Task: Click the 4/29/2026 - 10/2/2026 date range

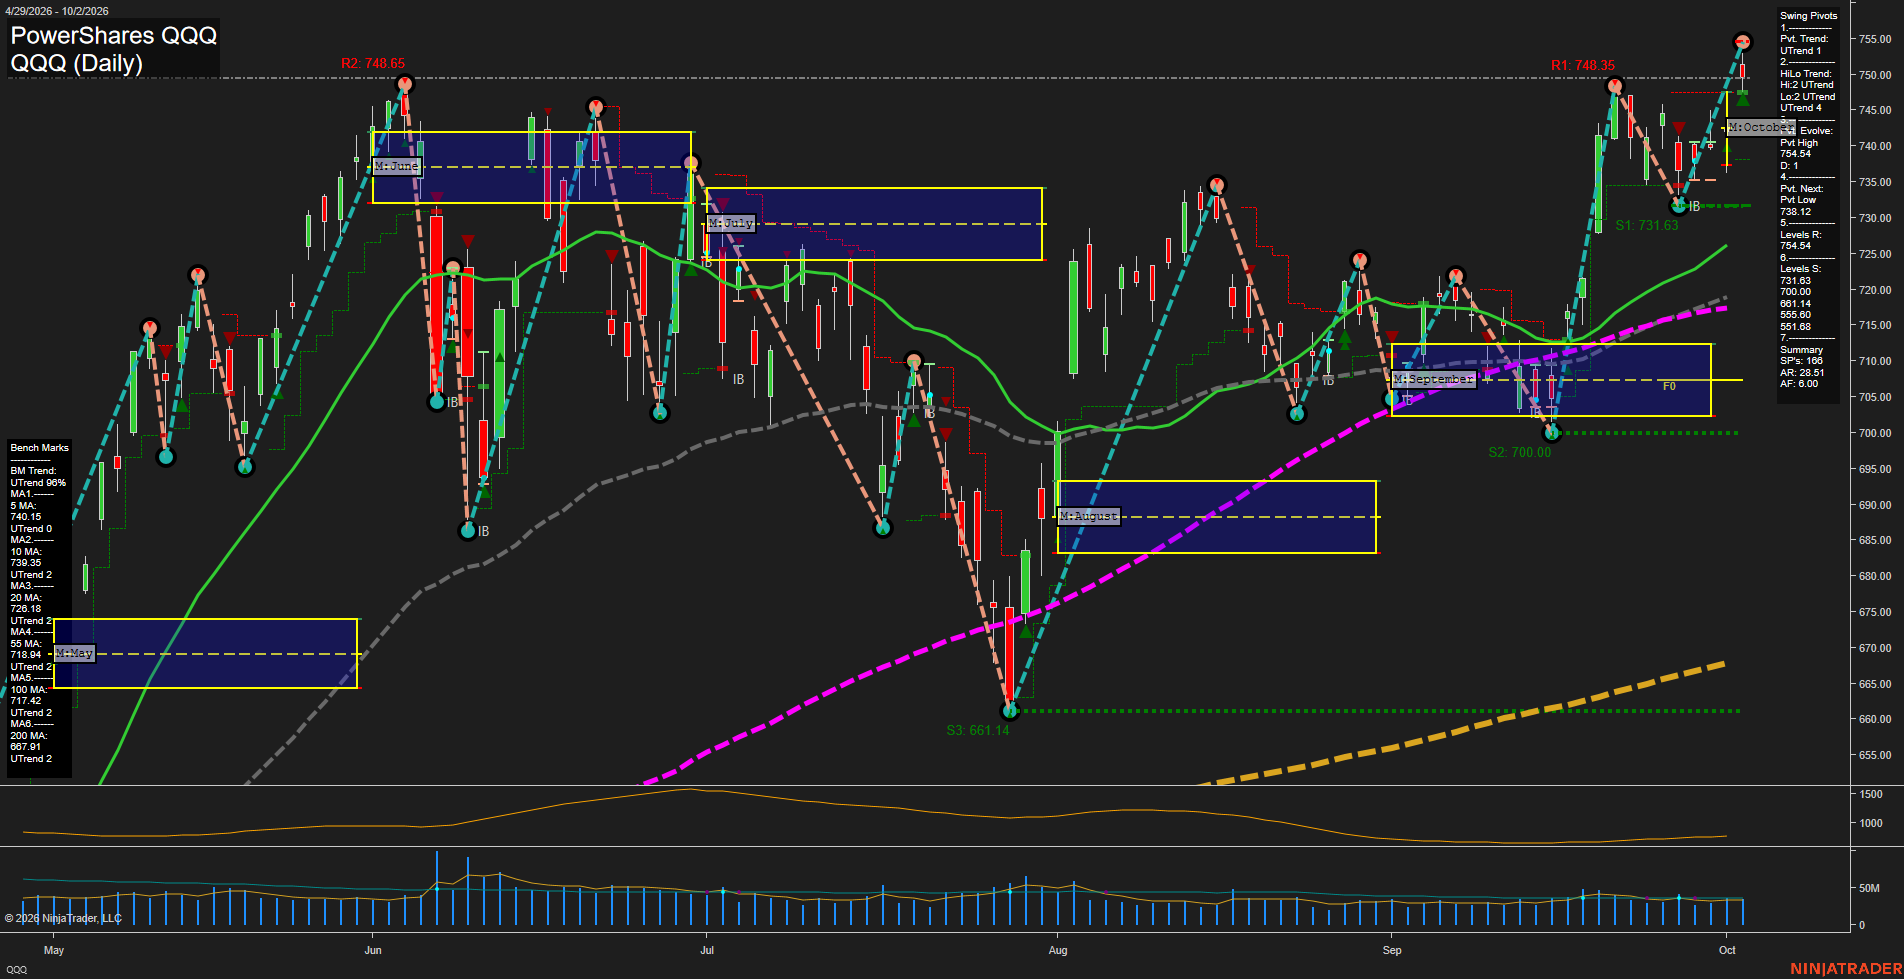Action: pos(57,11)
